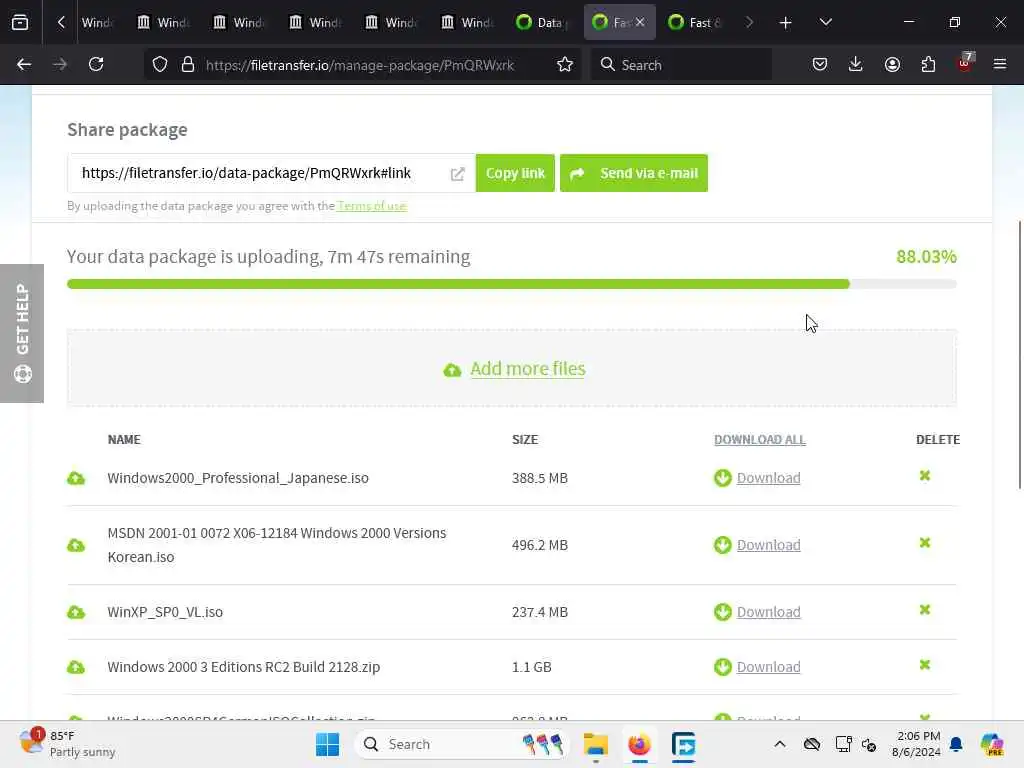Image resolution: width=1024 pixels, height=768 pixels.
Task: Open a new tab with plus icon
Action: coord(786,23)
